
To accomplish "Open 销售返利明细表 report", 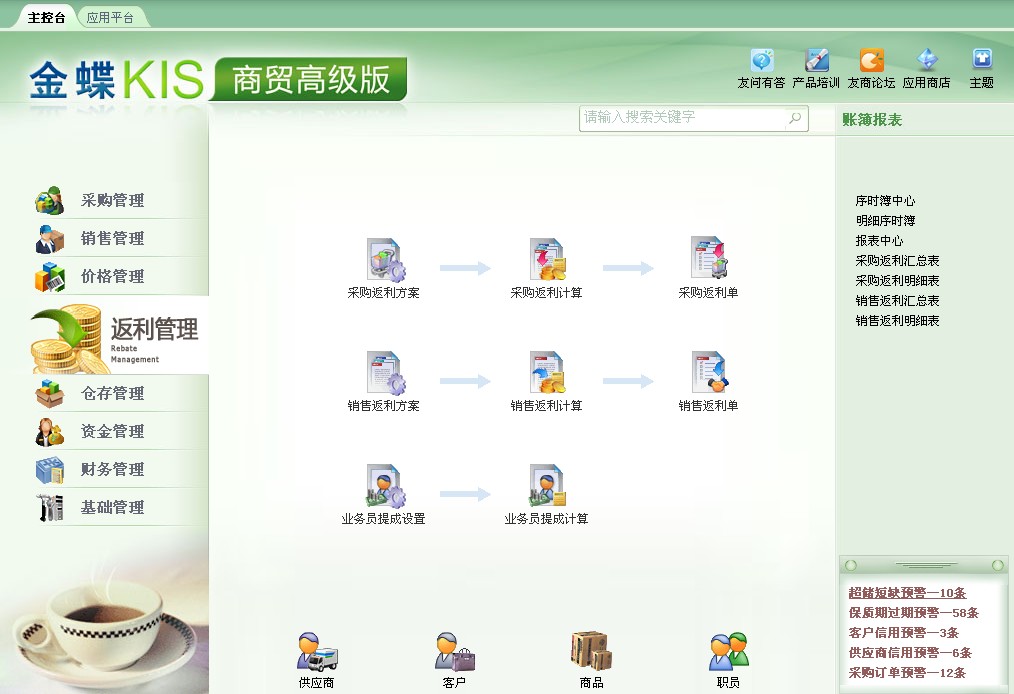I will pyautogui.click(x=897, y=321).
